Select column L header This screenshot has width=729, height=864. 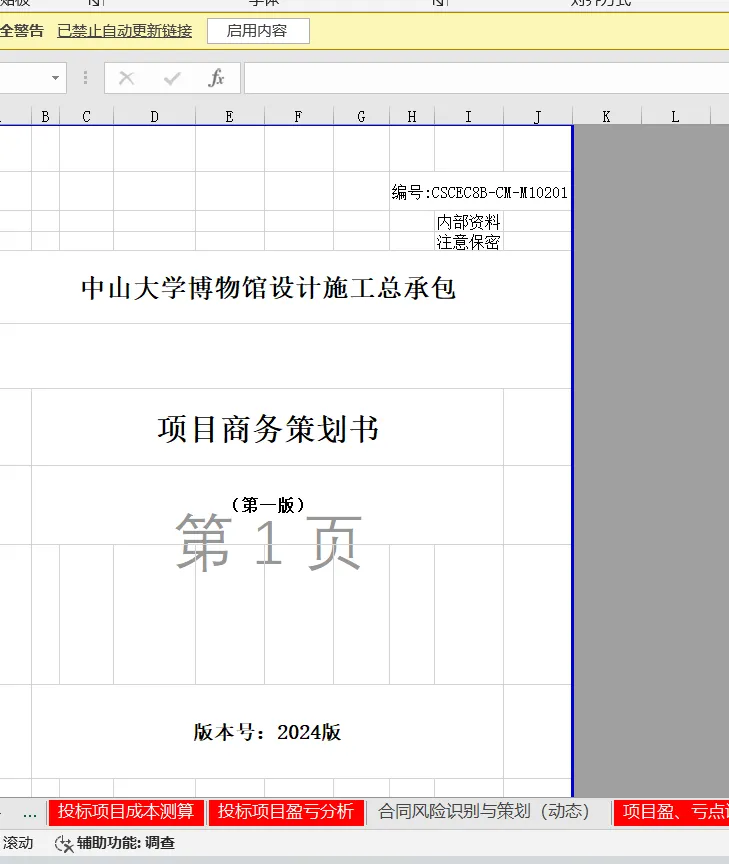(x=676, y=116)
